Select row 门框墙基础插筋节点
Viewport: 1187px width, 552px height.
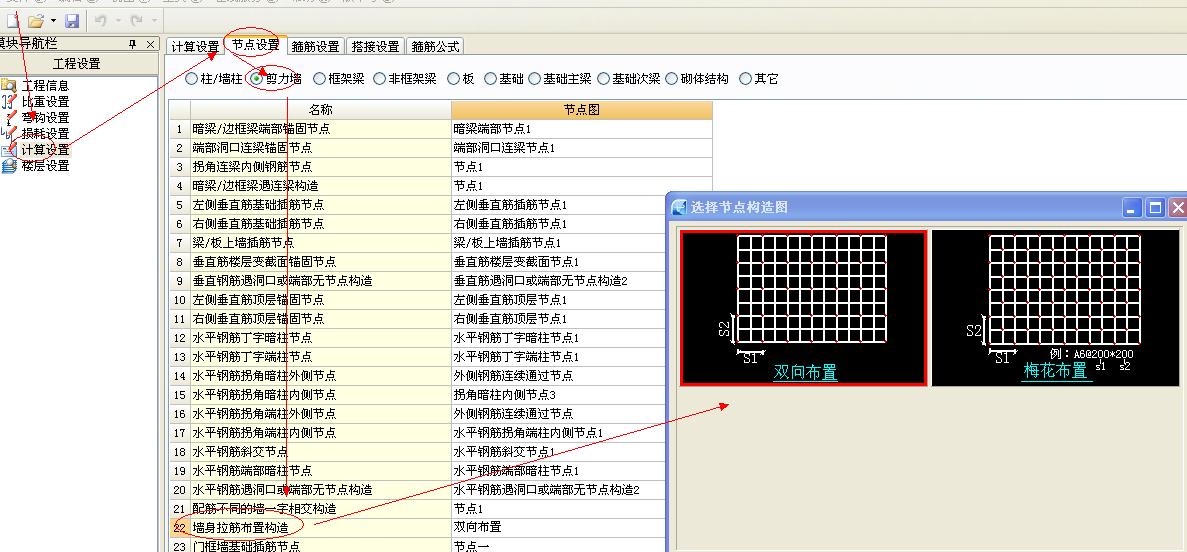[x=321, y=545]
